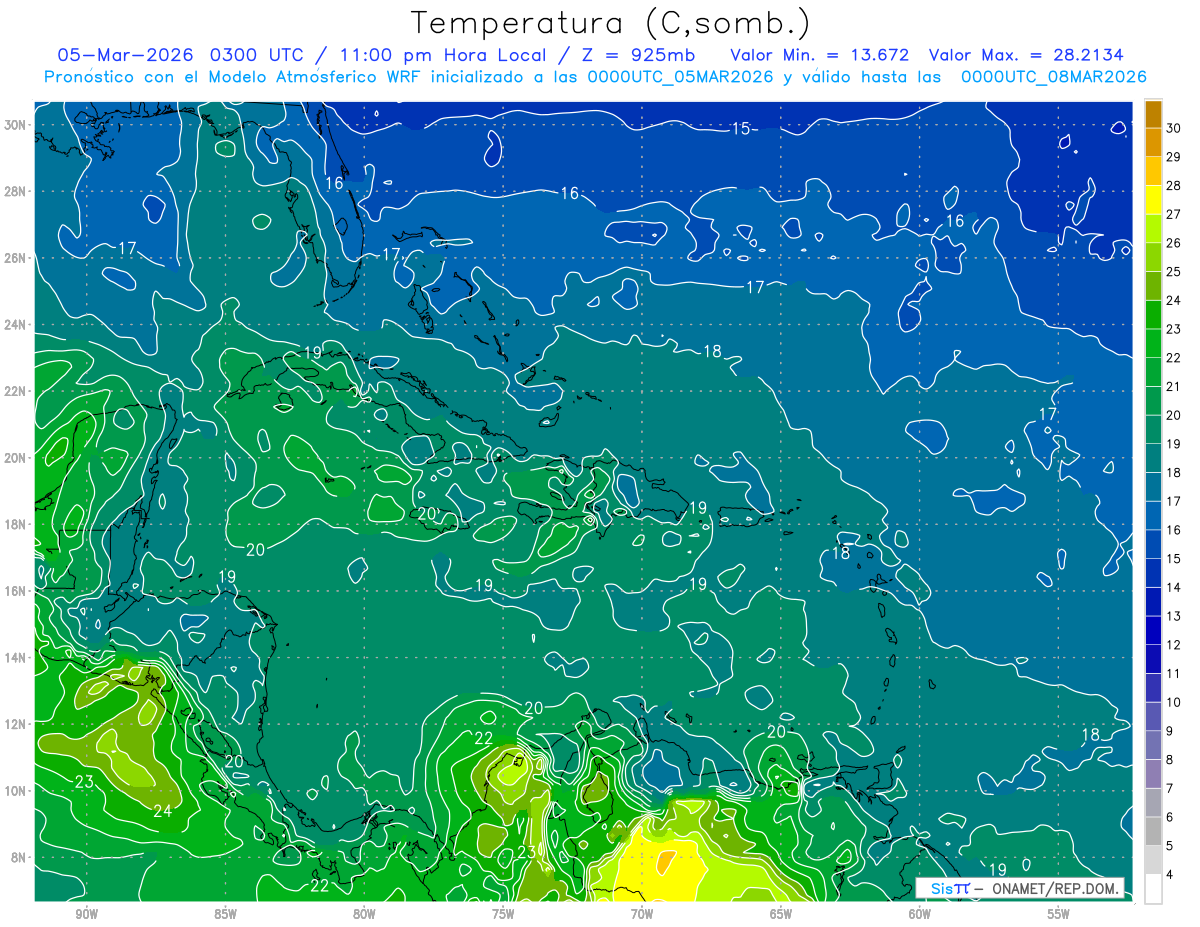This screenshot has width=1200, height=927.
Task: Click the 20N latitude axis label
Action: pyautogui.click(x=16, y=458)
